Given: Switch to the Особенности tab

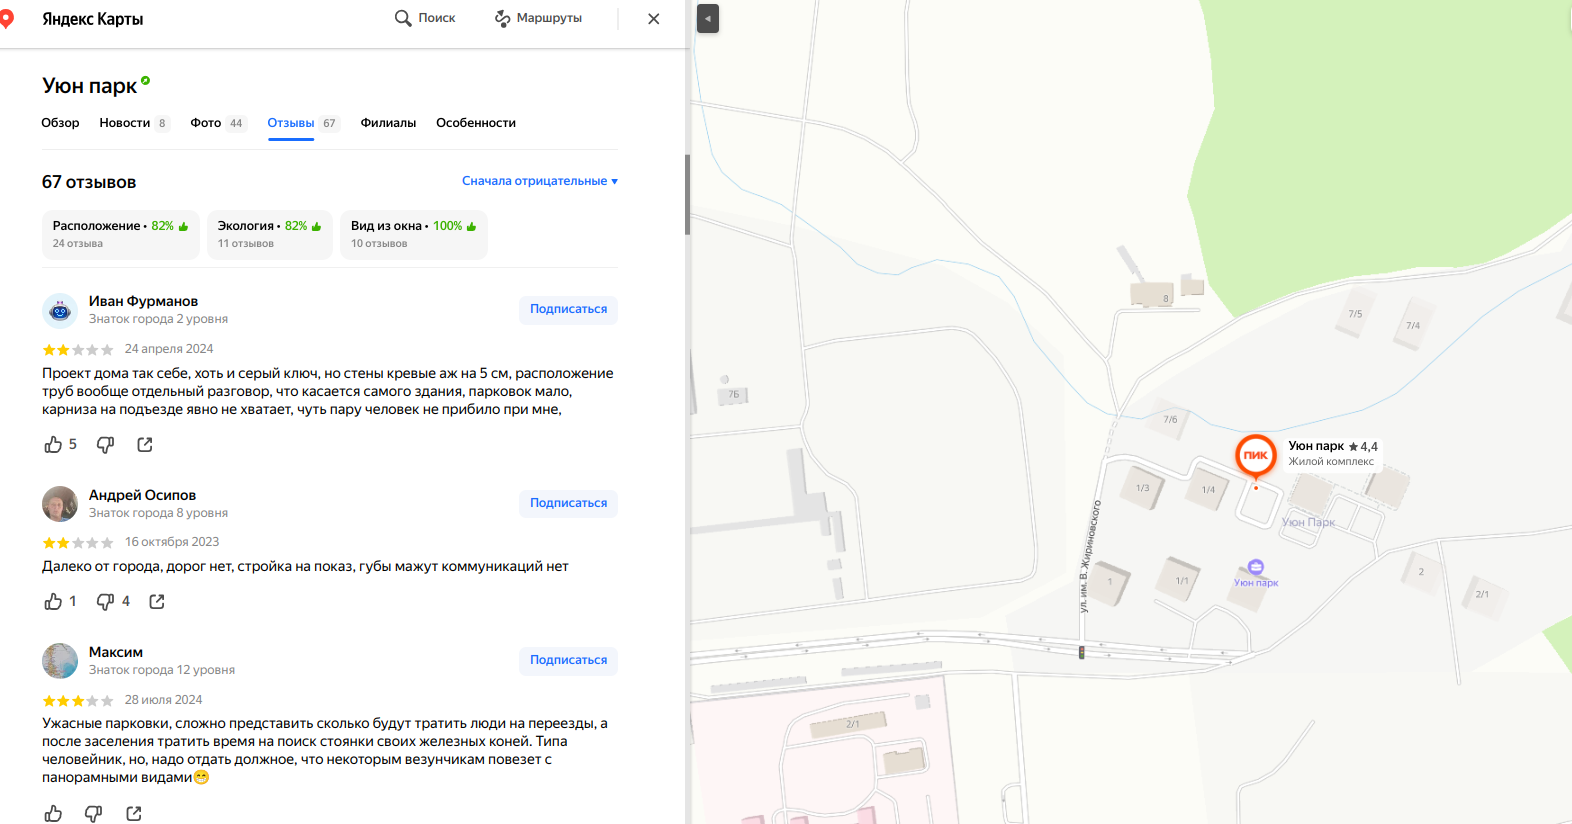Looking at the screenshot, I should (x=476, y=123).
